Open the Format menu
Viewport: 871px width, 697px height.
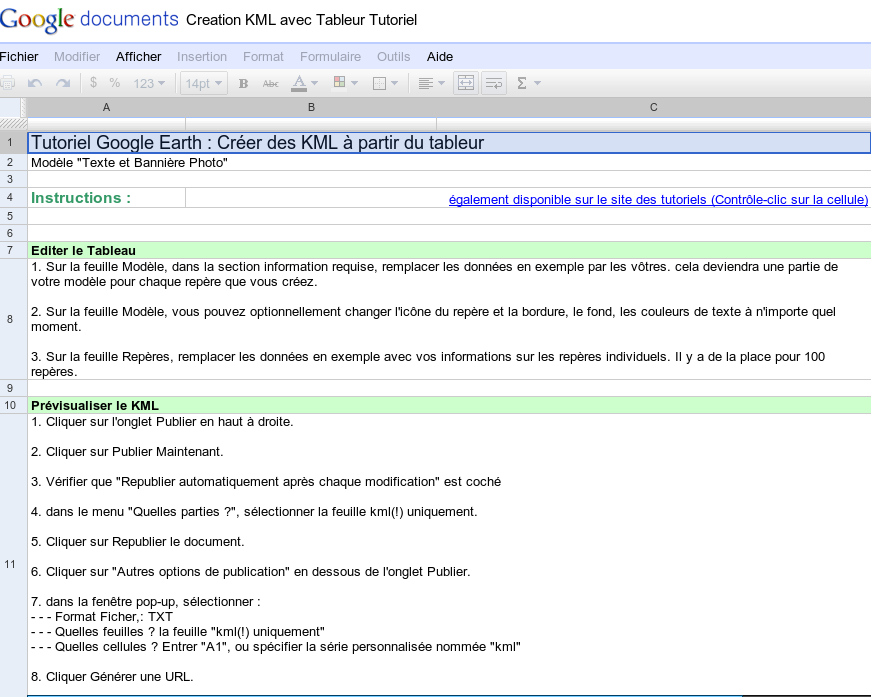coord(263,57)
